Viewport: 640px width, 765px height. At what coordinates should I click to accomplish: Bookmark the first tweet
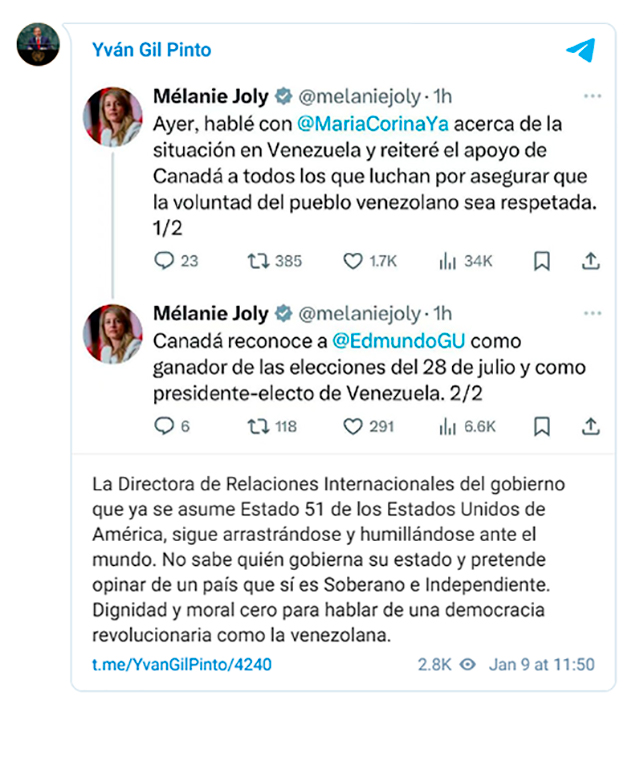coord(541,261)
